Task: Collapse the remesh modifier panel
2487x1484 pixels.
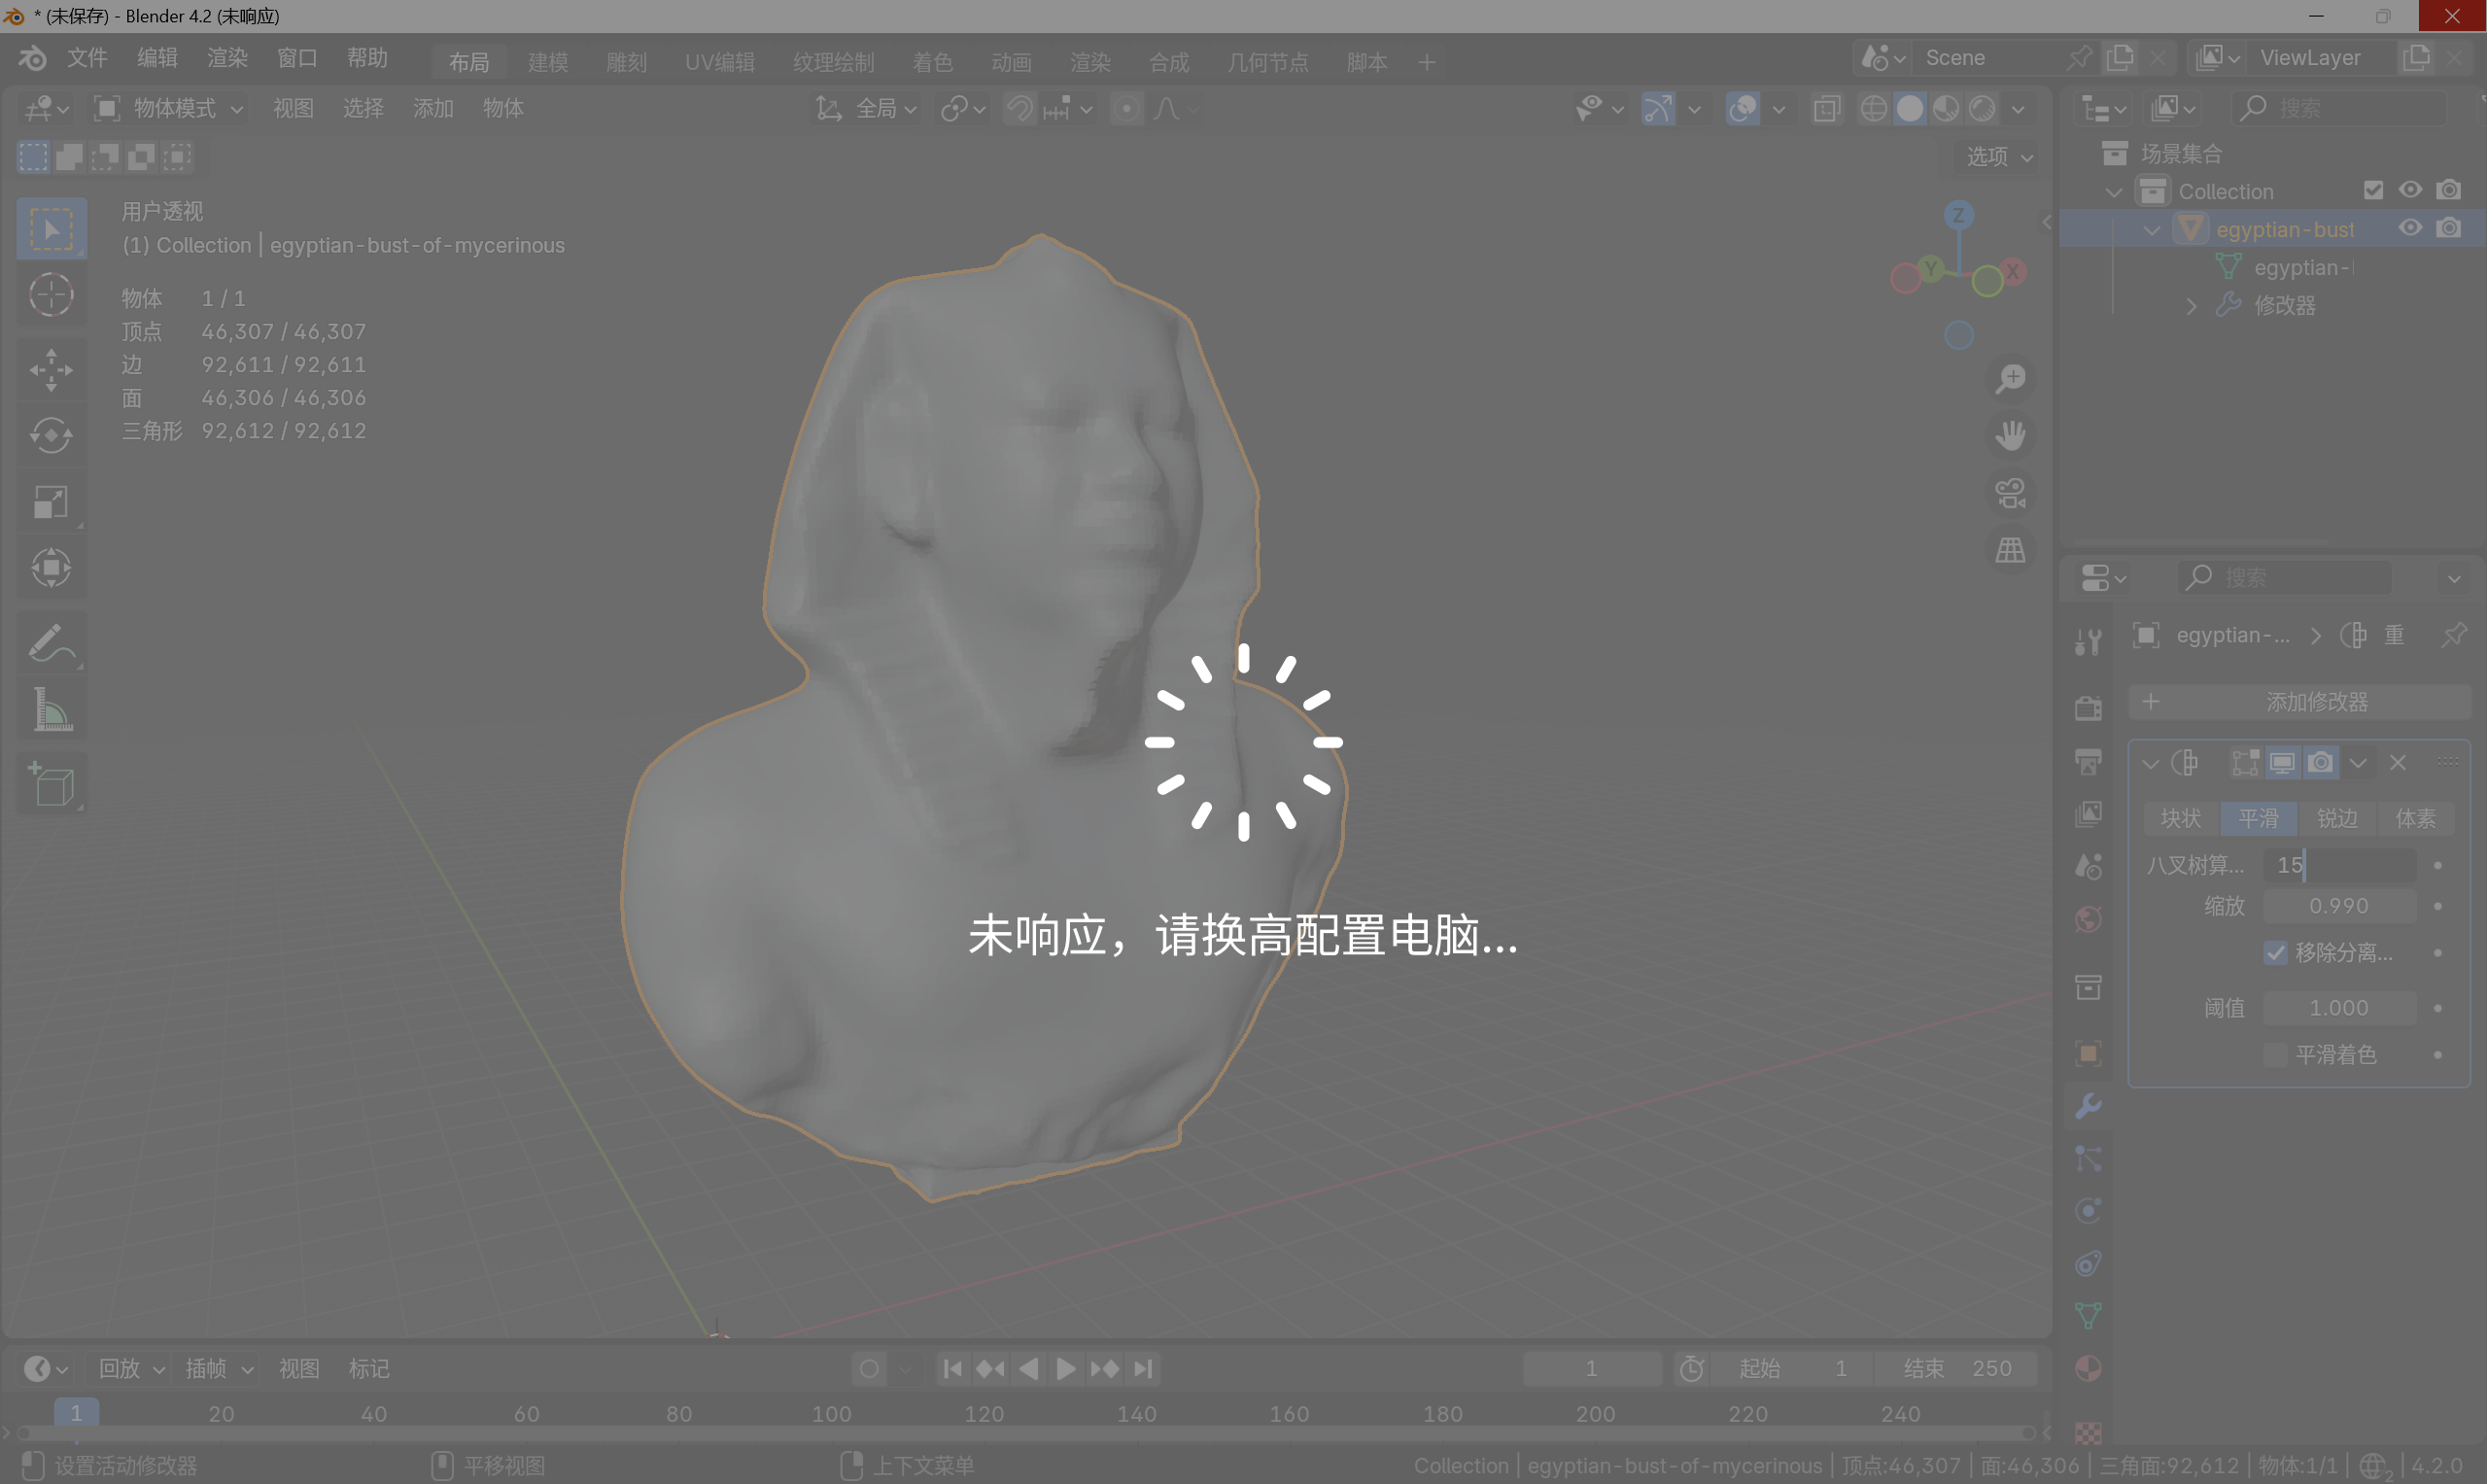Action: pyautogui.click(x=2150, y=764)
